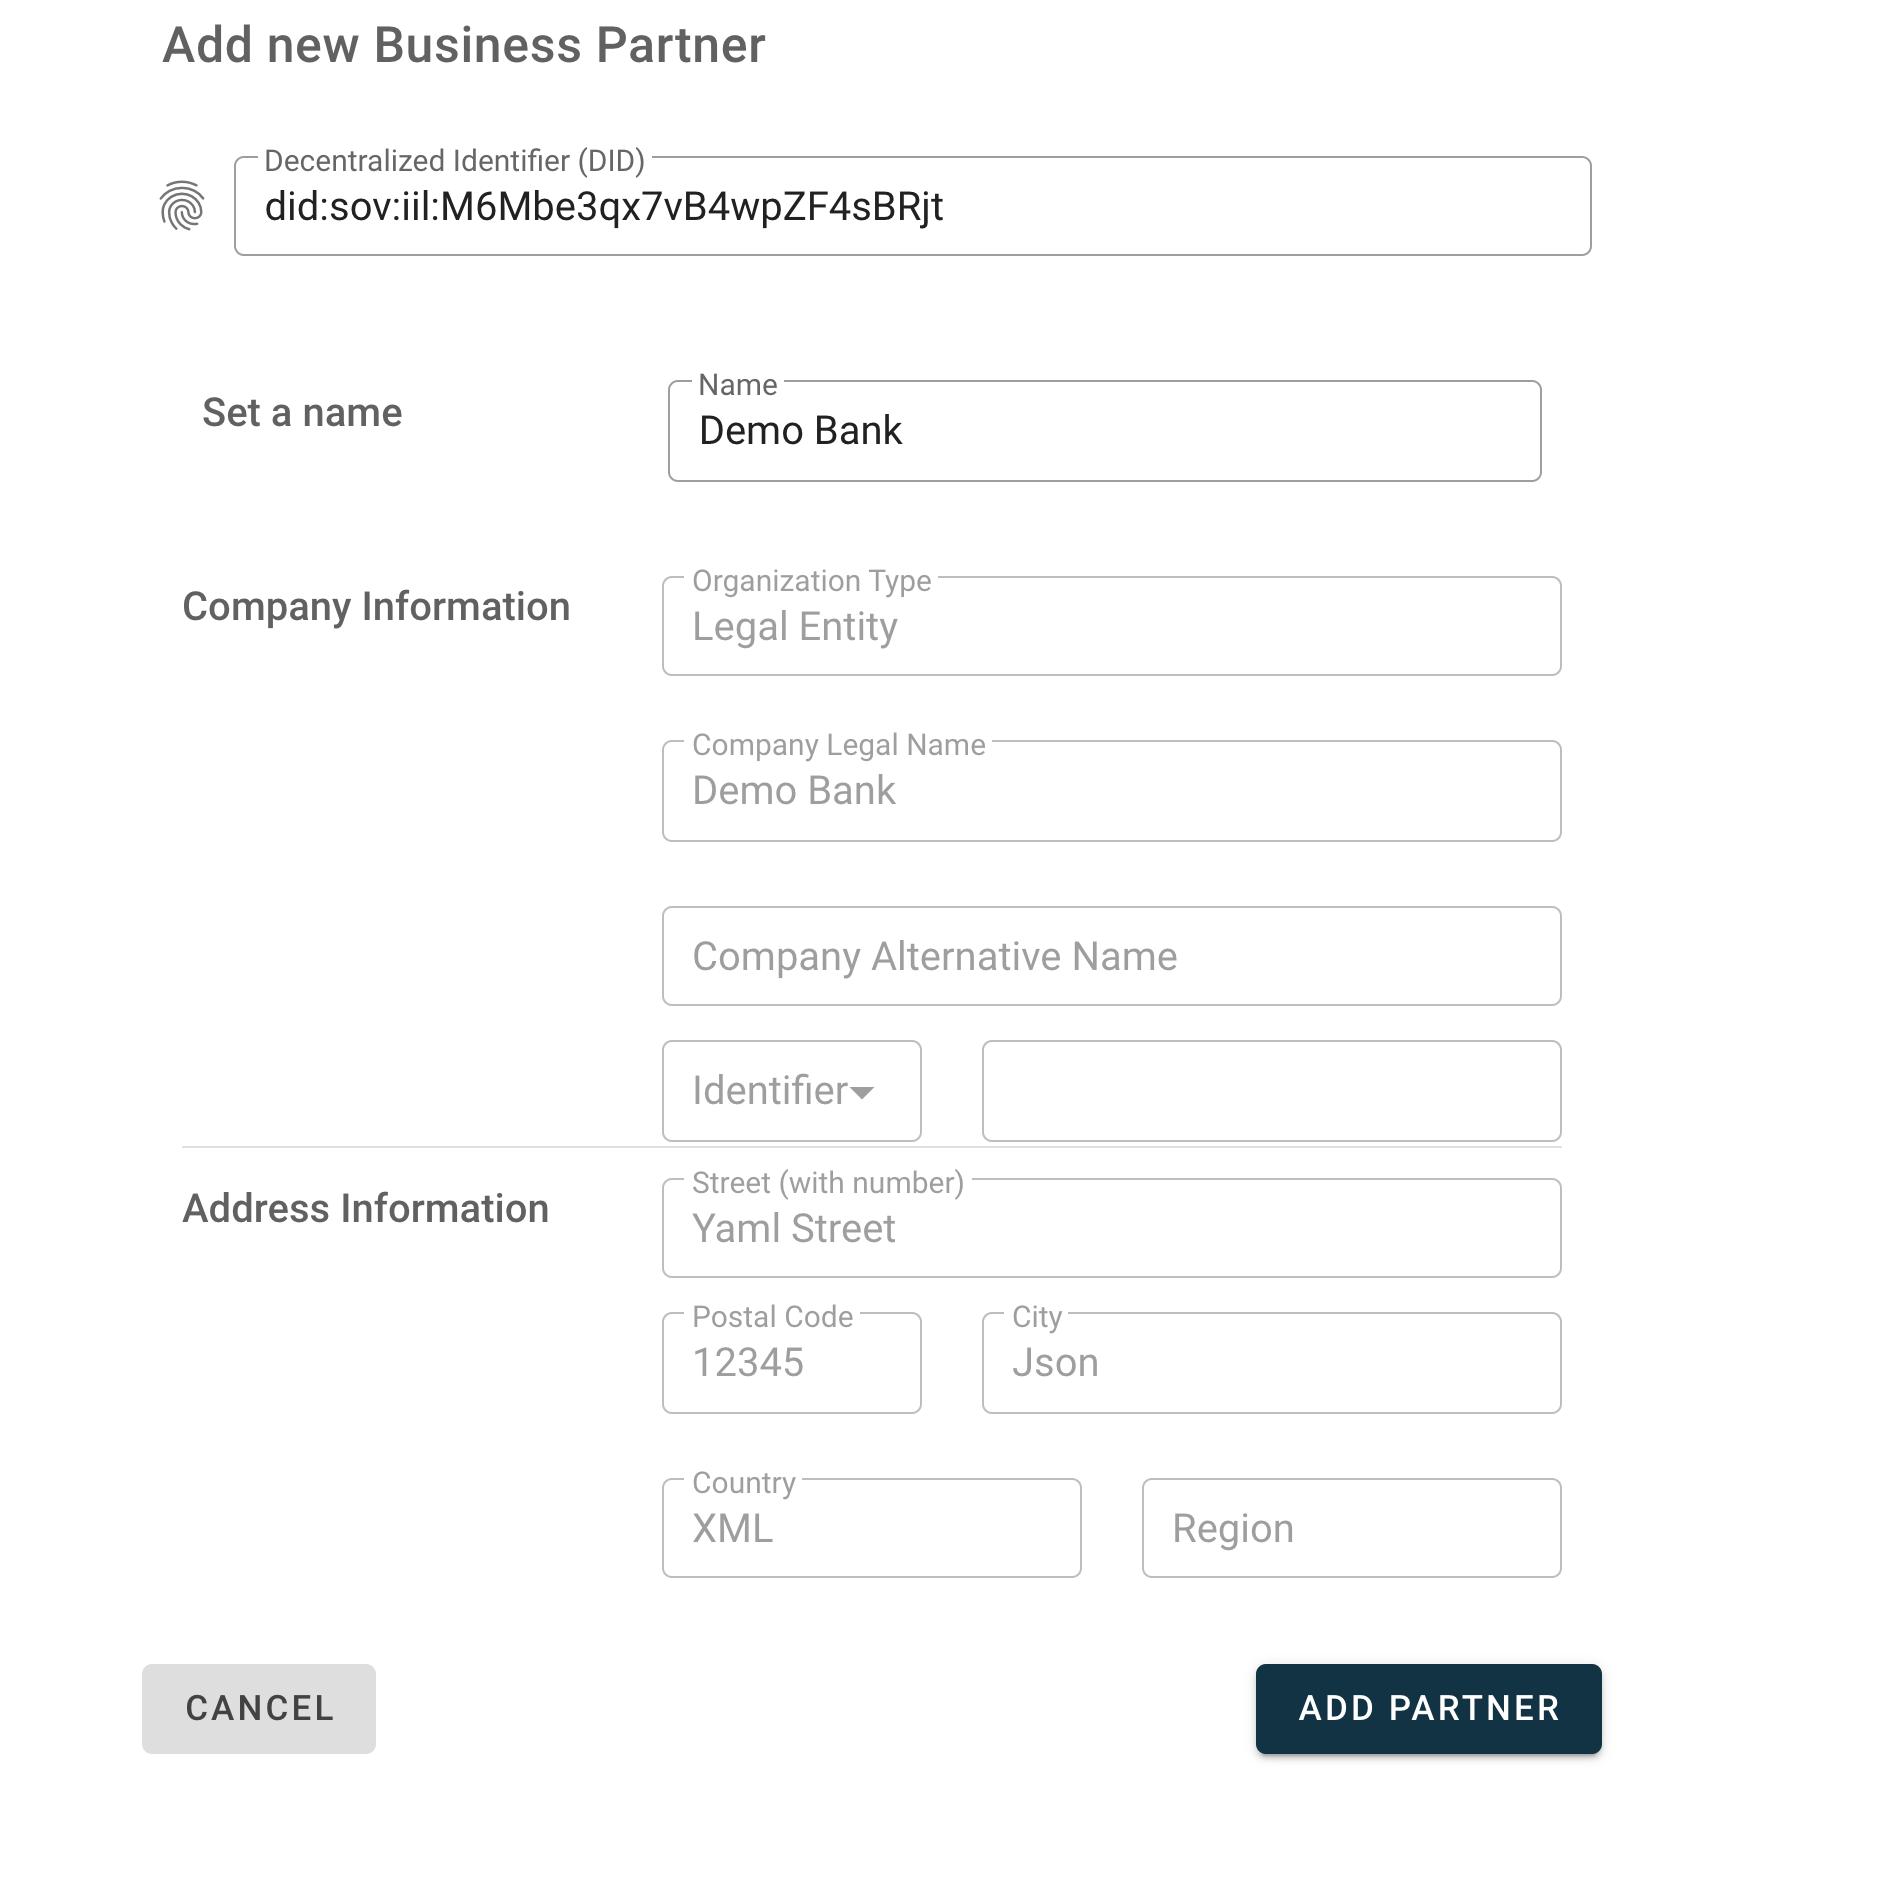This screenshot has width=1894, height=1886.
Task: Click the Set a name label
Action: point(302,411)
